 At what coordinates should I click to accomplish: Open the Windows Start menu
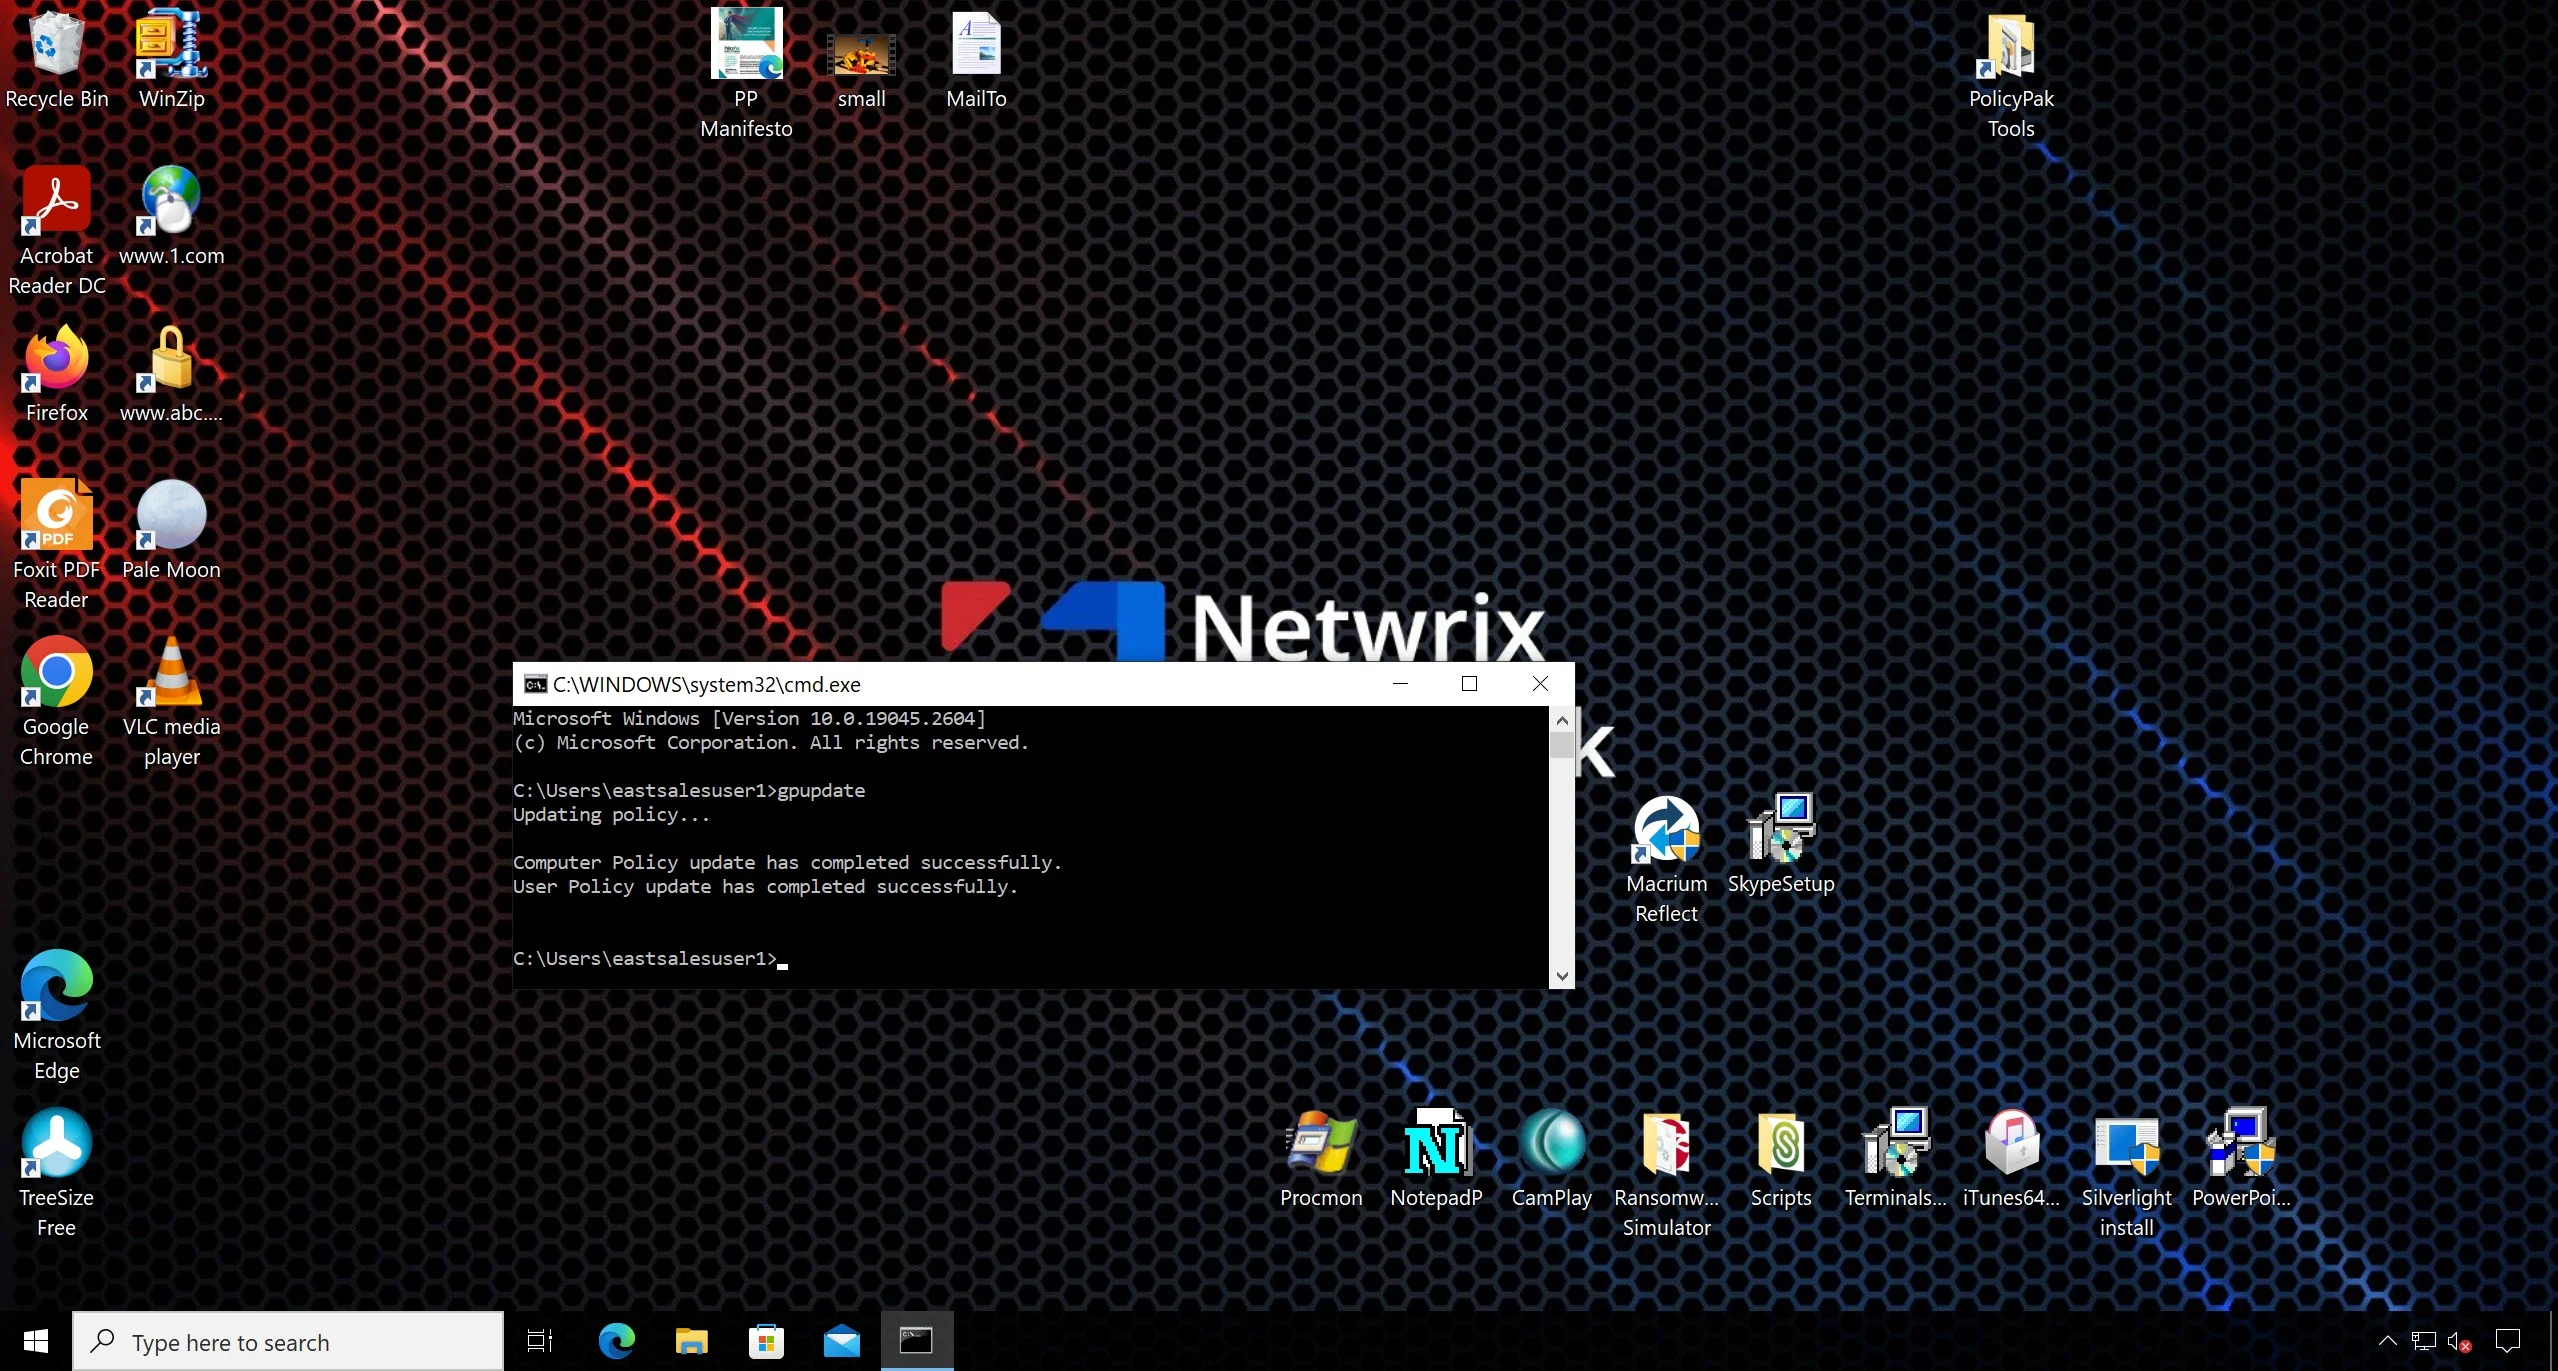pyautogui.click(x=36, y=1341)
